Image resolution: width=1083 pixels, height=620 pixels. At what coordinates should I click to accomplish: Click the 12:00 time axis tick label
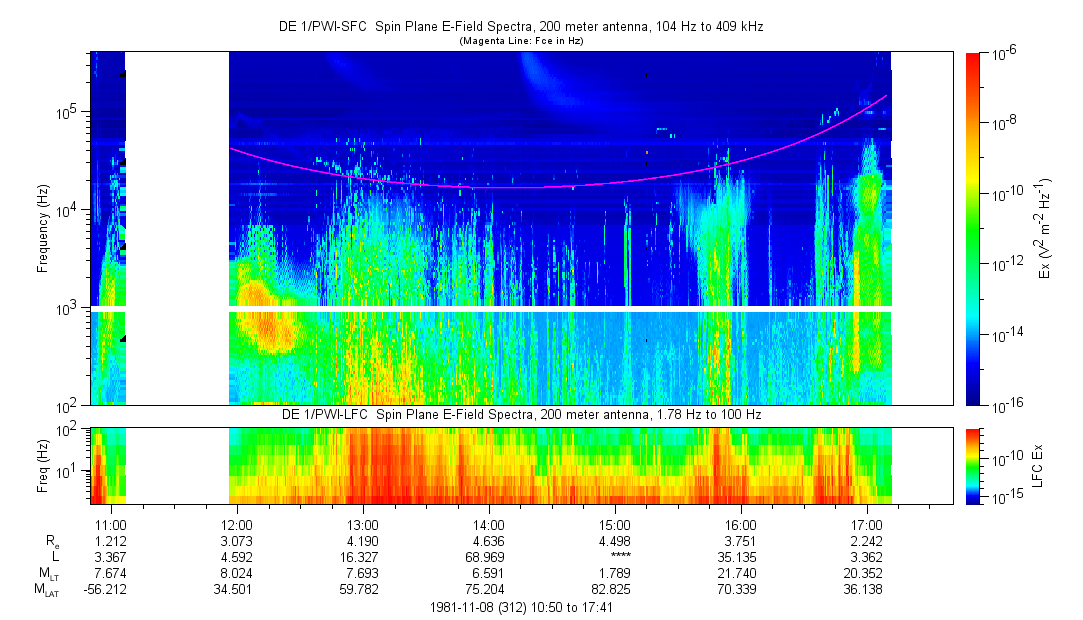236,524
